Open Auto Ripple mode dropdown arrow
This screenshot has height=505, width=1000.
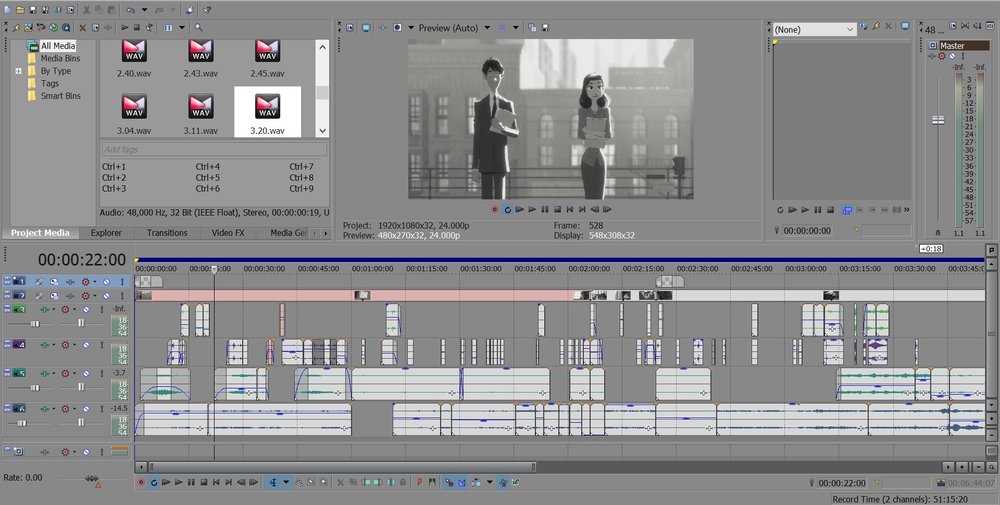click(490, 483)
